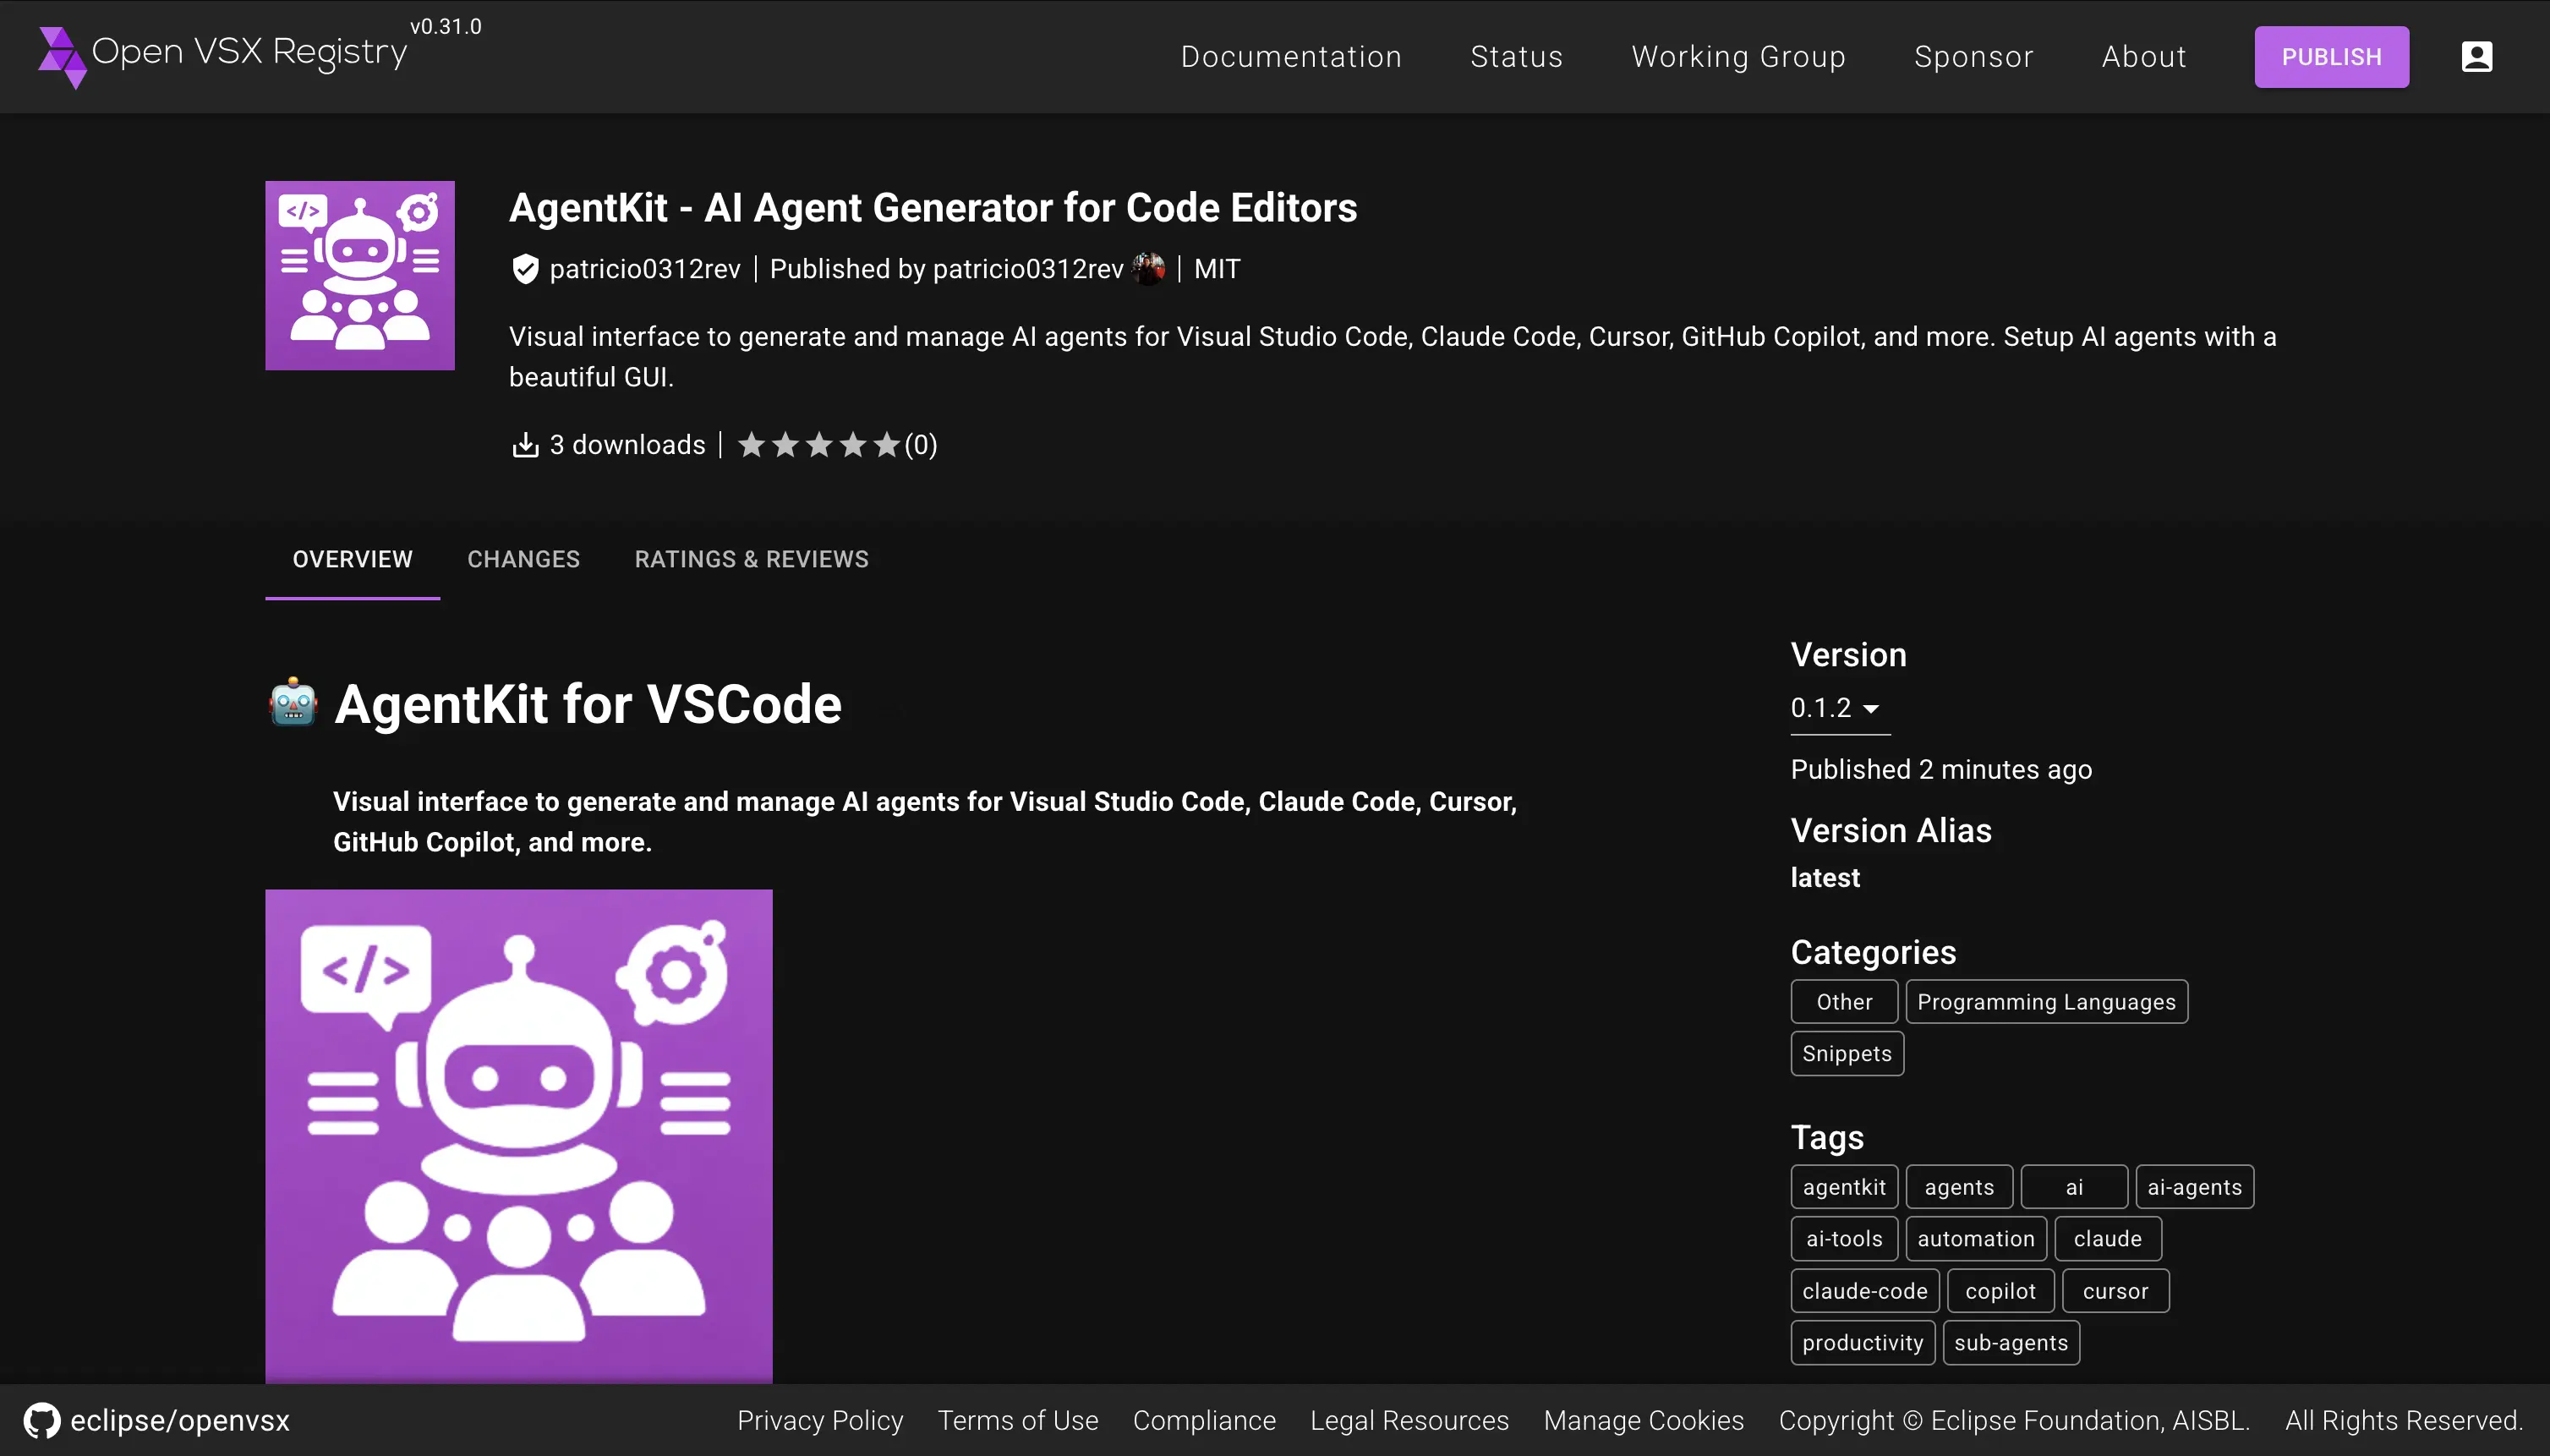Click the purple Publish button
This screenshot has height=1456, width=2550.
[x=2331, y=57]
